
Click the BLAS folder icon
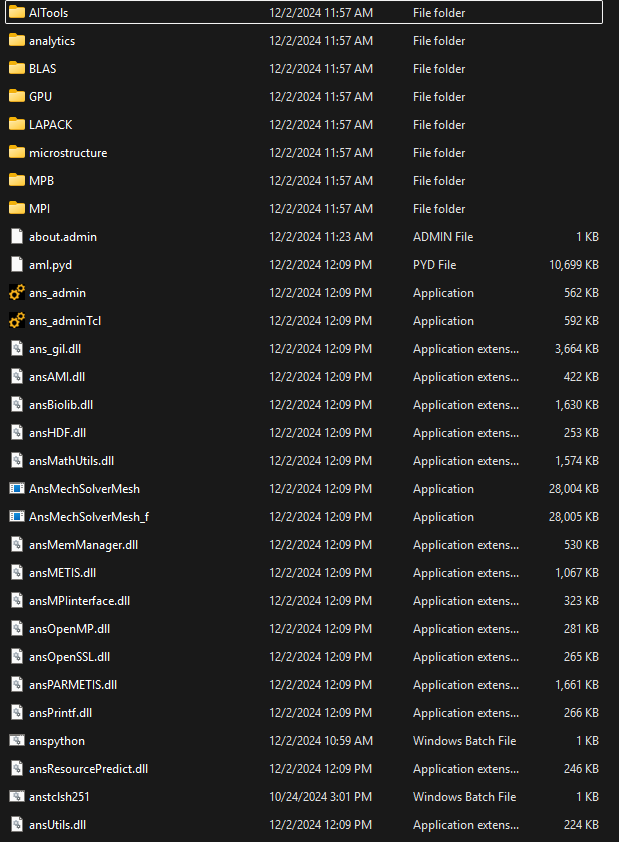click(x=17, y=68)
